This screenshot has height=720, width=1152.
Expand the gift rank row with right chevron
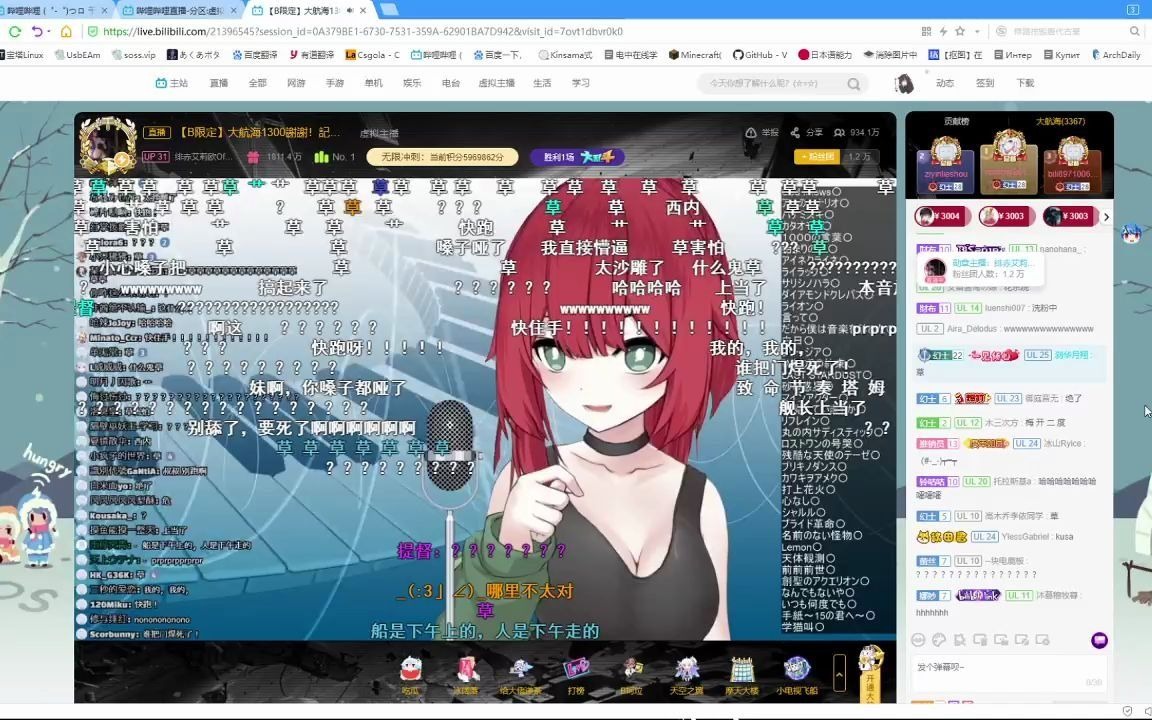[1106, 217]
